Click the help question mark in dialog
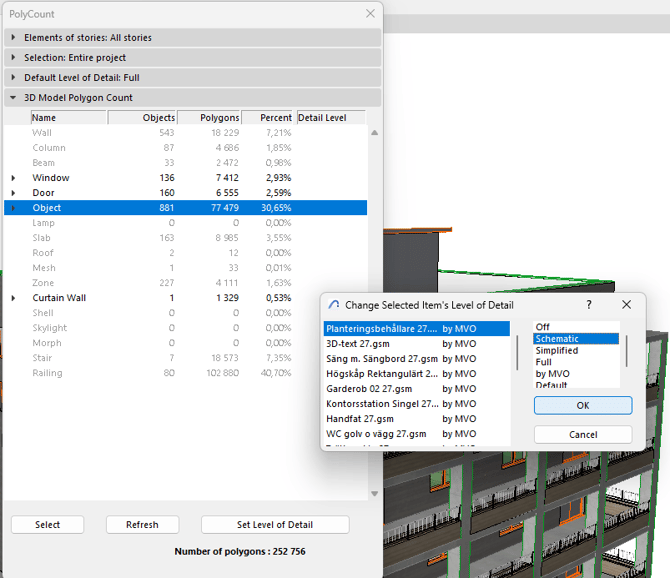 [x=589, y=305]
